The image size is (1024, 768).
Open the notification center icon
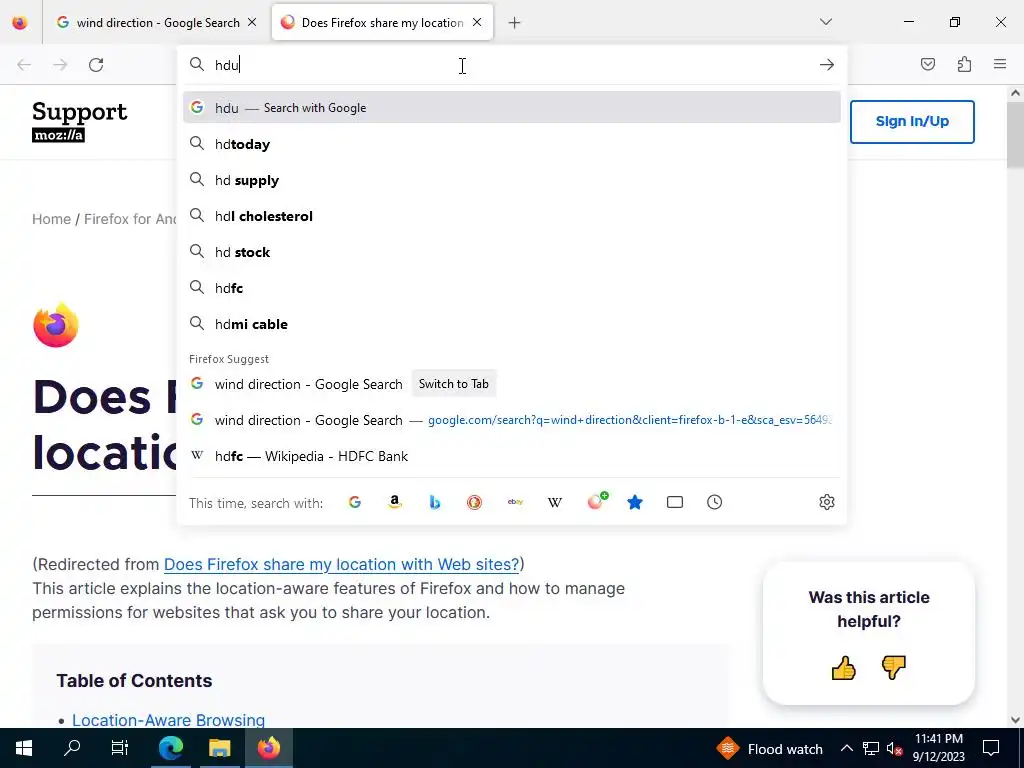coord(991,748)
